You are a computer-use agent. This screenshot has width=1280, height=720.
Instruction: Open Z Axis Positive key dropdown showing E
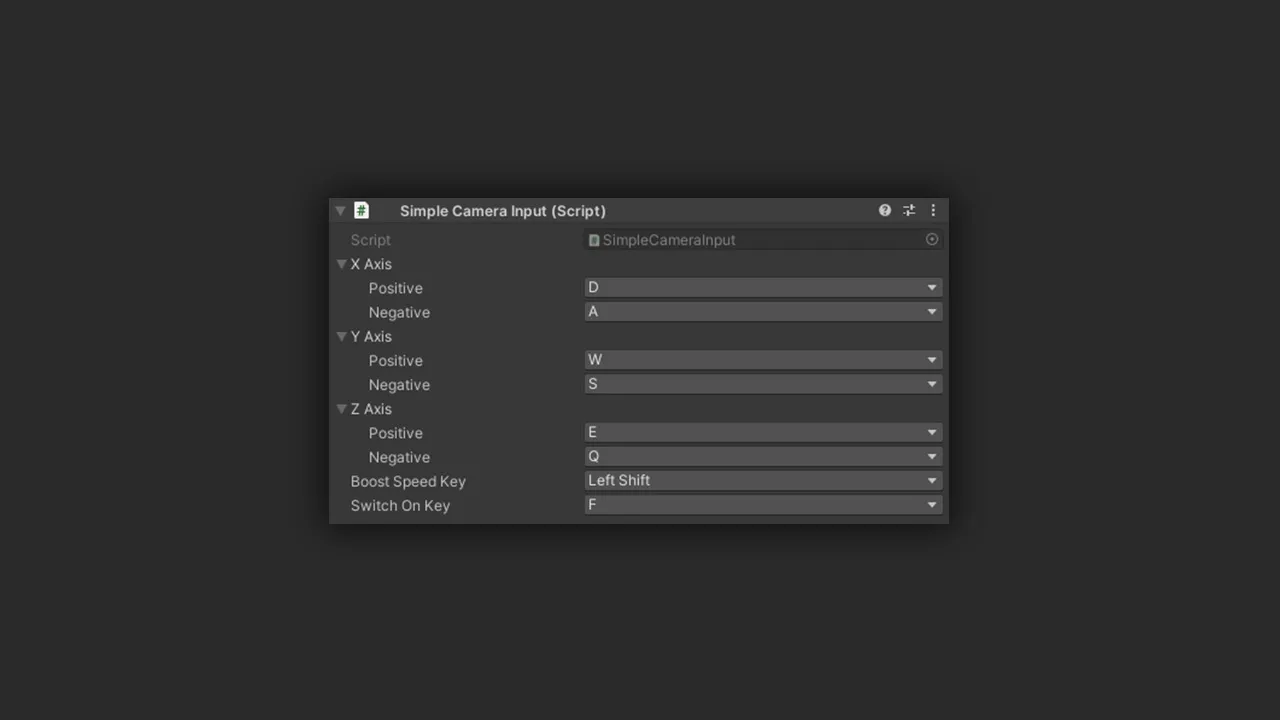[x=762, y=433]
